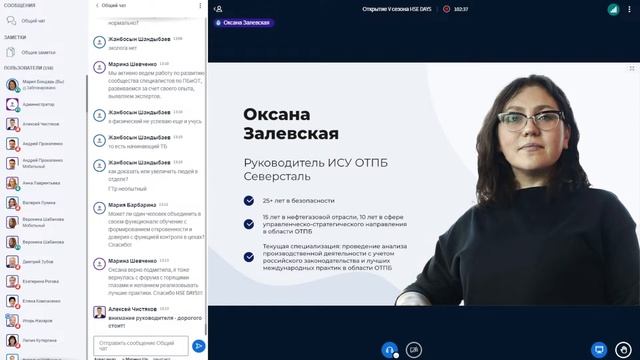Click the avatar of Дмитрий Зубов
Viewport: 640px width, 360px height.
pos(12,262)
